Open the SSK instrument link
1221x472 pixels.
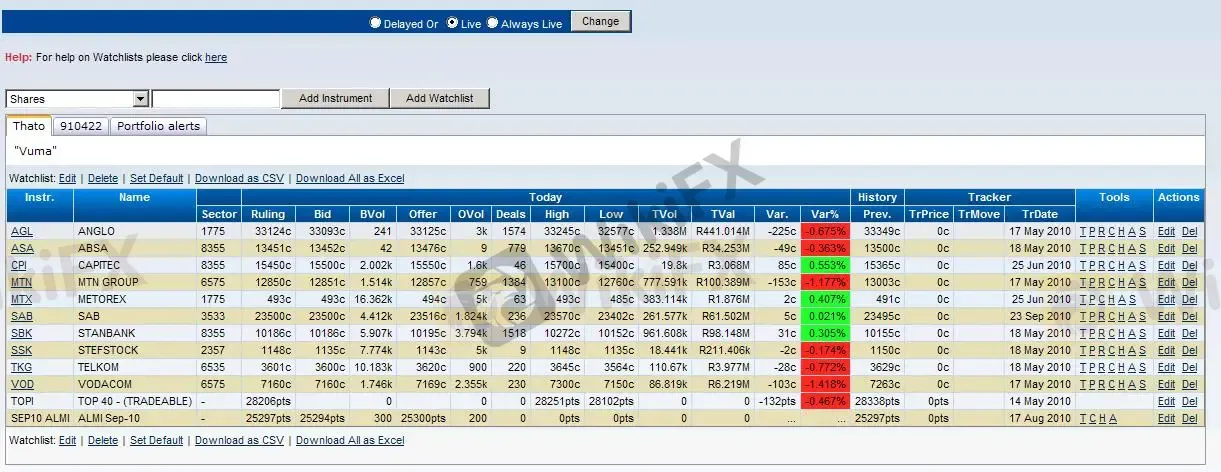click(x=21, y=350)
